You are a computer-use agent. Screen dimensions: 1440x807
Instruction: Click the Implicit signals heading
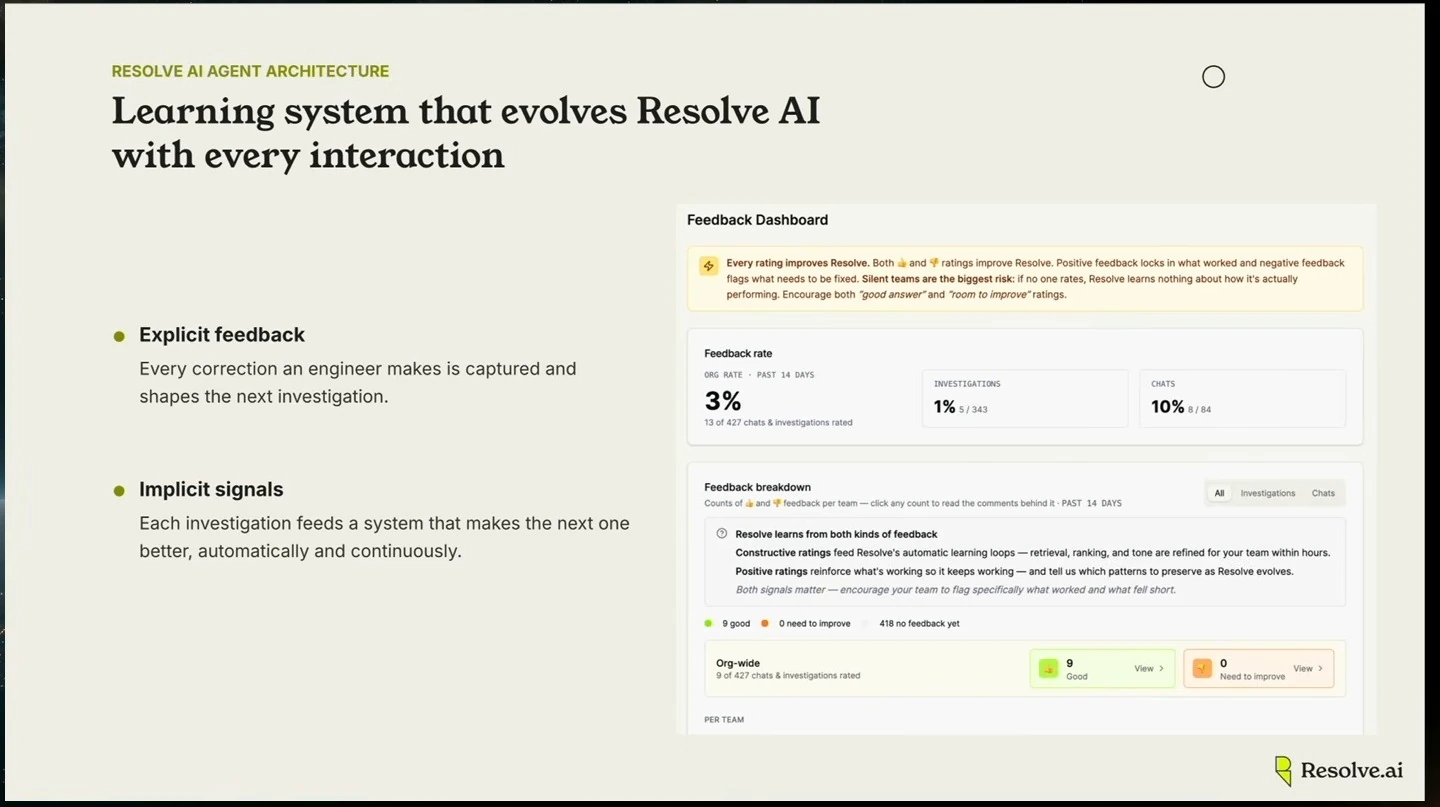pos(211,489)
